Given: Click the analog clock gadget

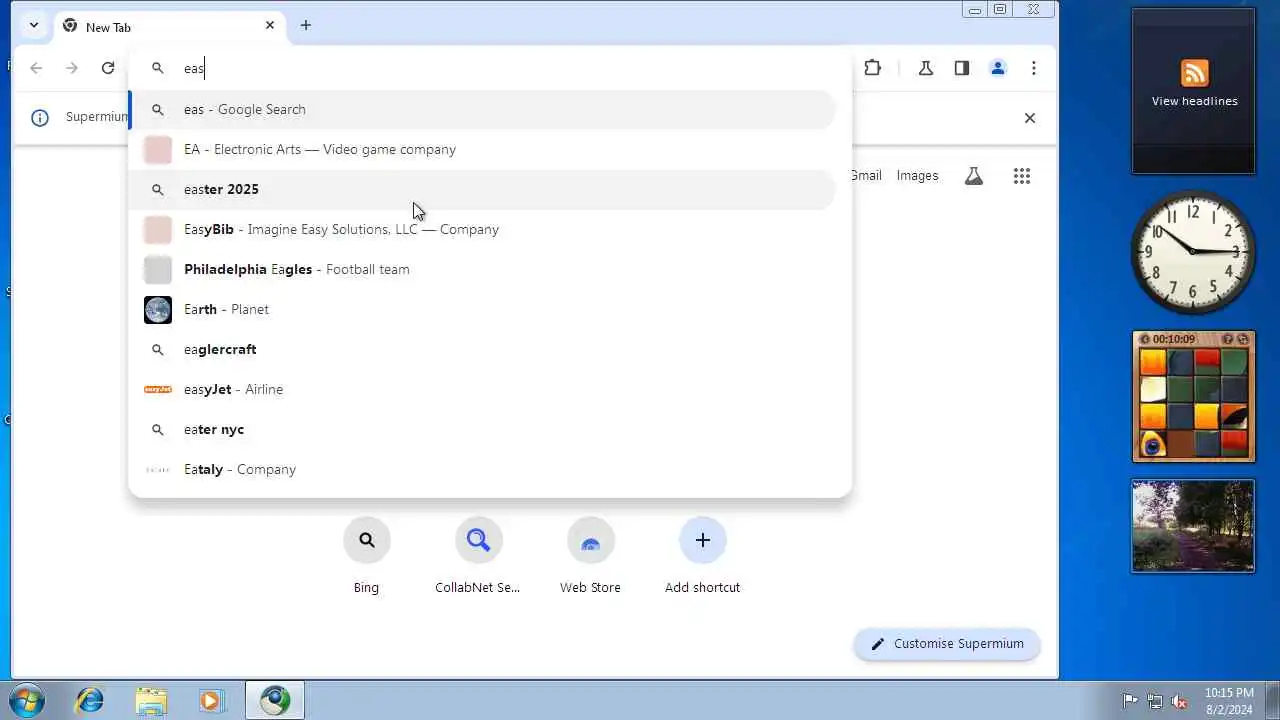Looking at the screenshot, I should [x=1193, y=251].
